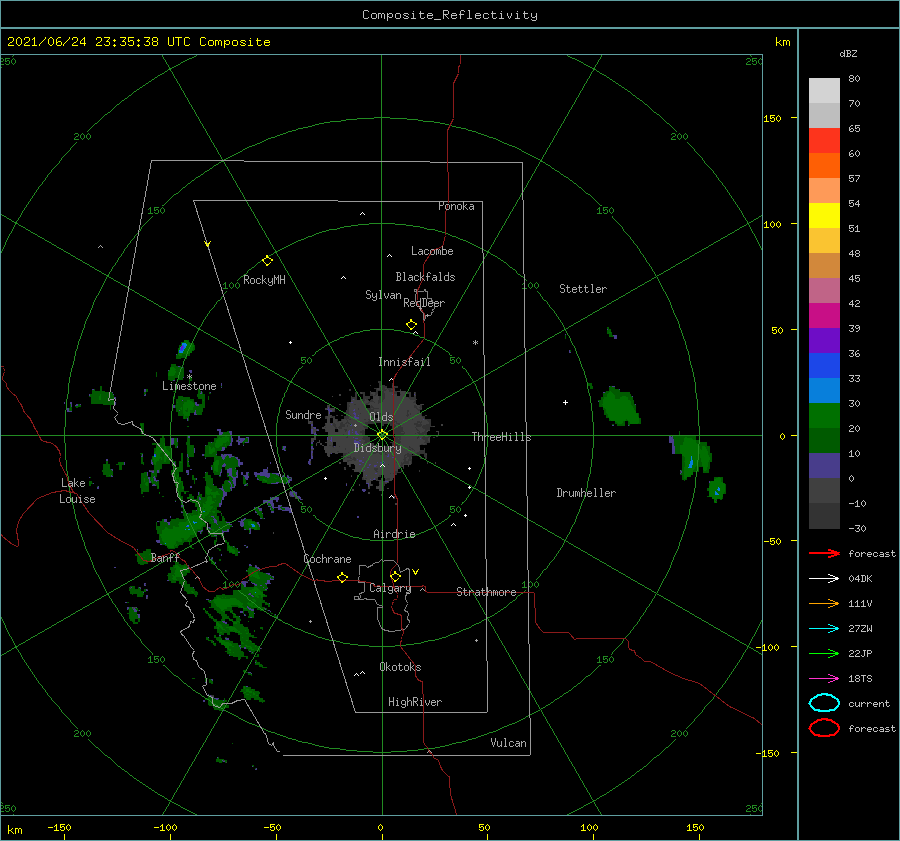Click the Composite_Reflectivity title text
The height and width of the screenshot is (841, 900).
[x=450, y=15]
